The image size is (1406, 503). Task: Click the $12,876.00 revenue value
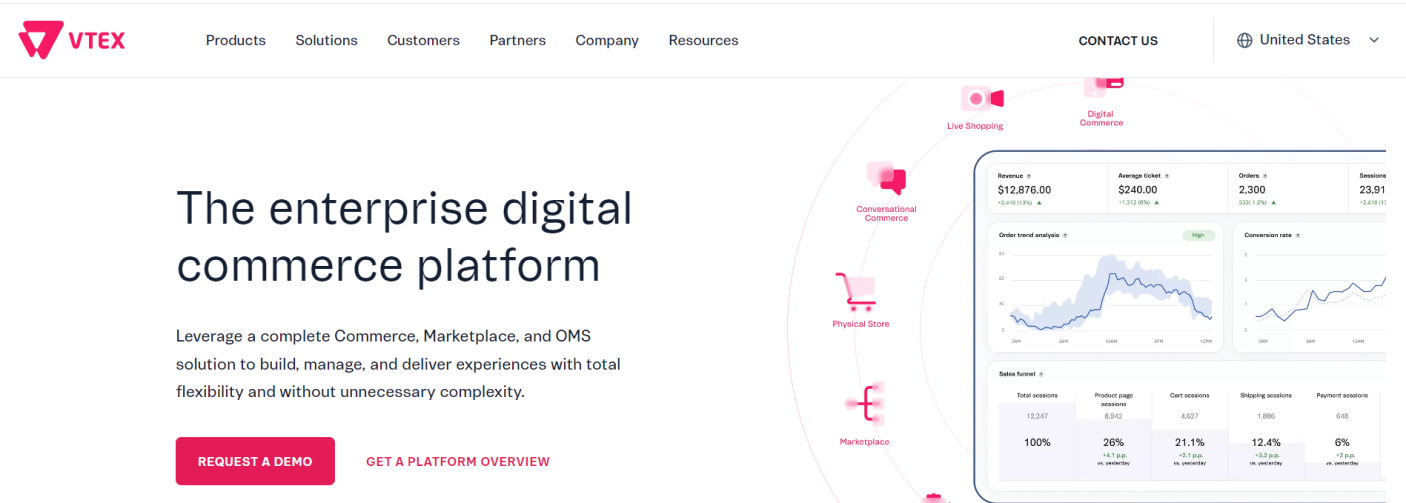pyautogui.click(x=1024, y=190)
